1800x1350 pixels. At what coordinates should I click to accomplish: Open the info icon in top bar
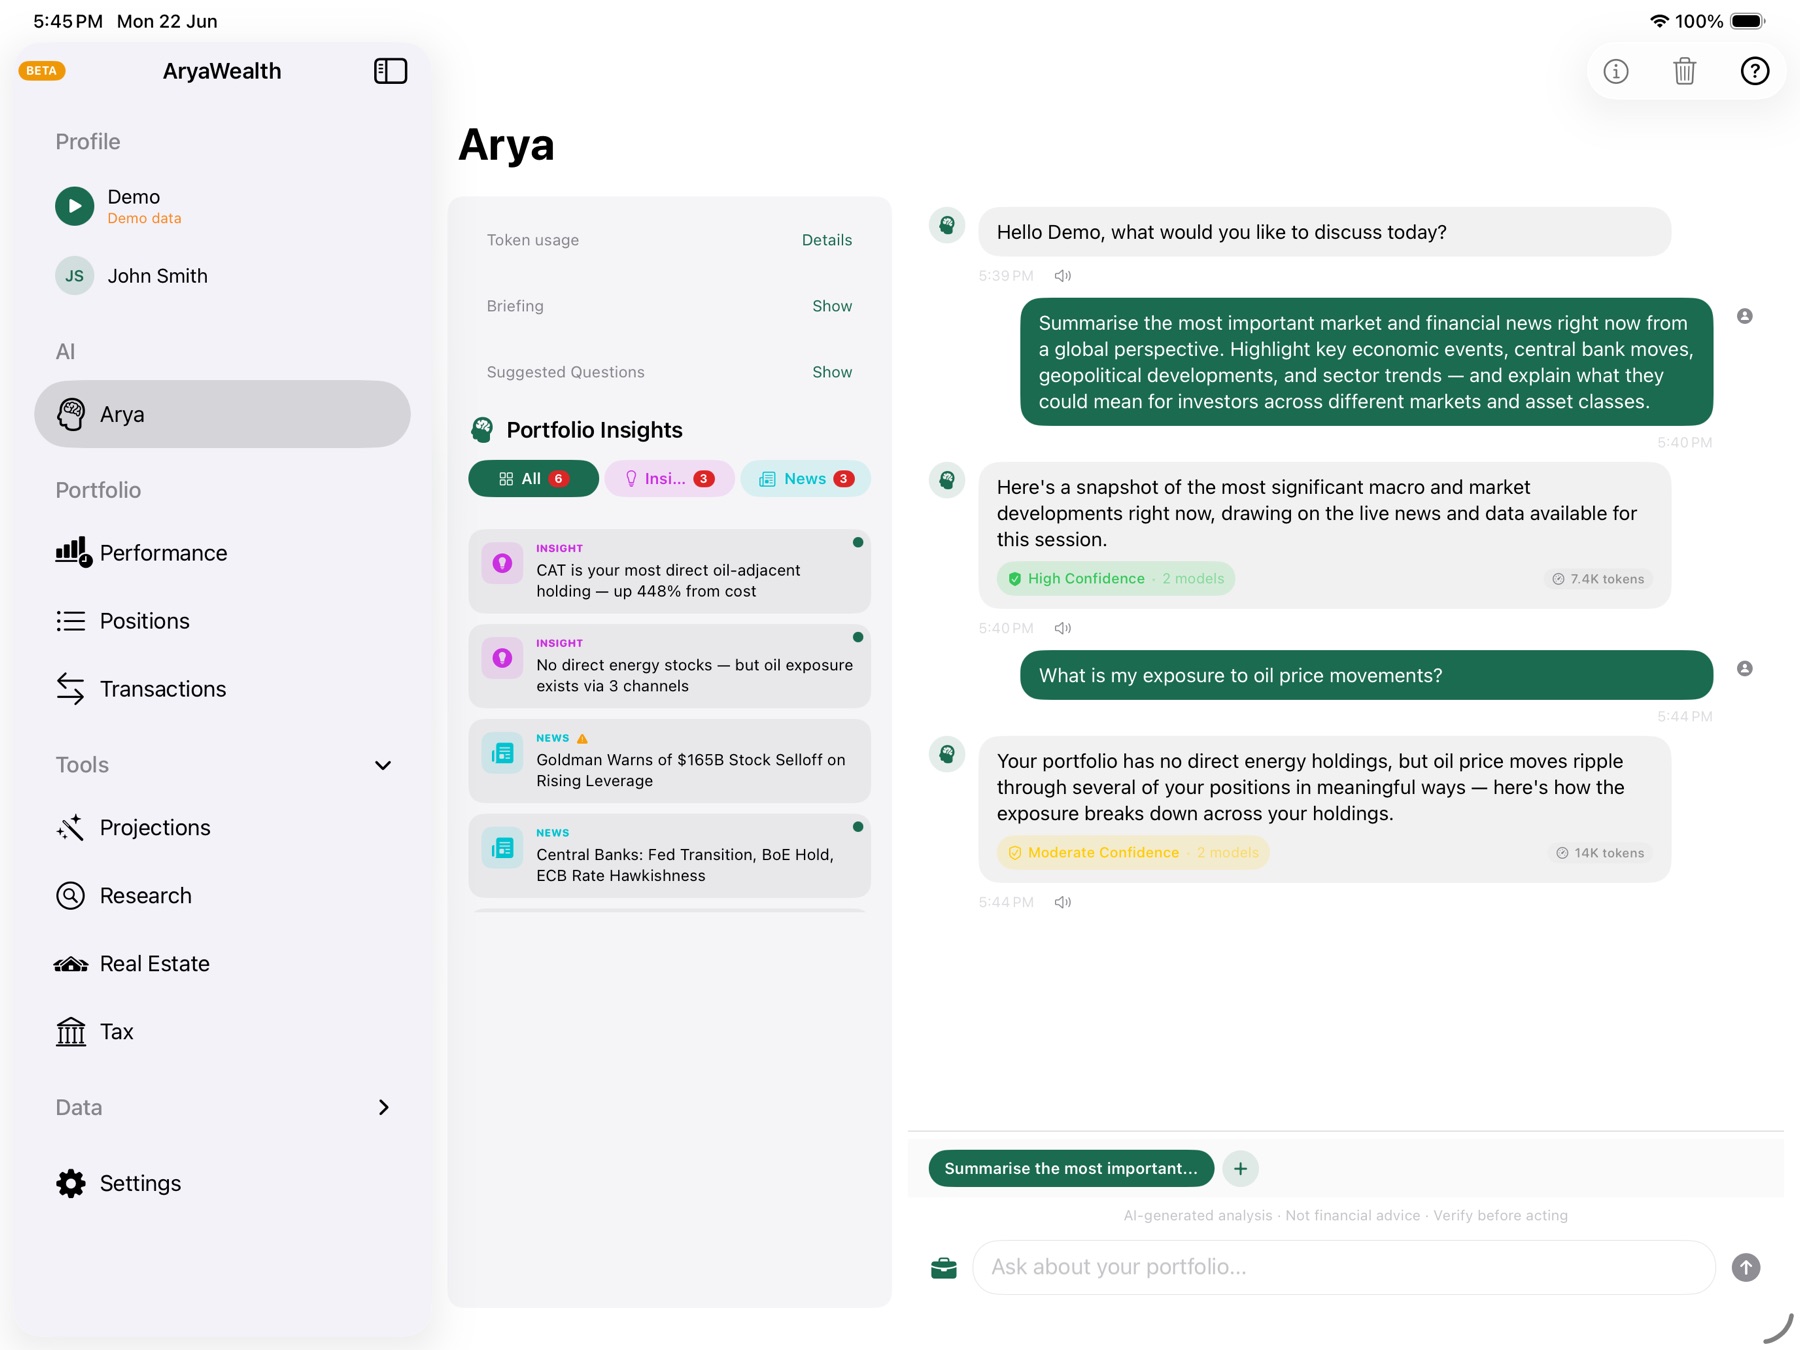[1616, 71]
